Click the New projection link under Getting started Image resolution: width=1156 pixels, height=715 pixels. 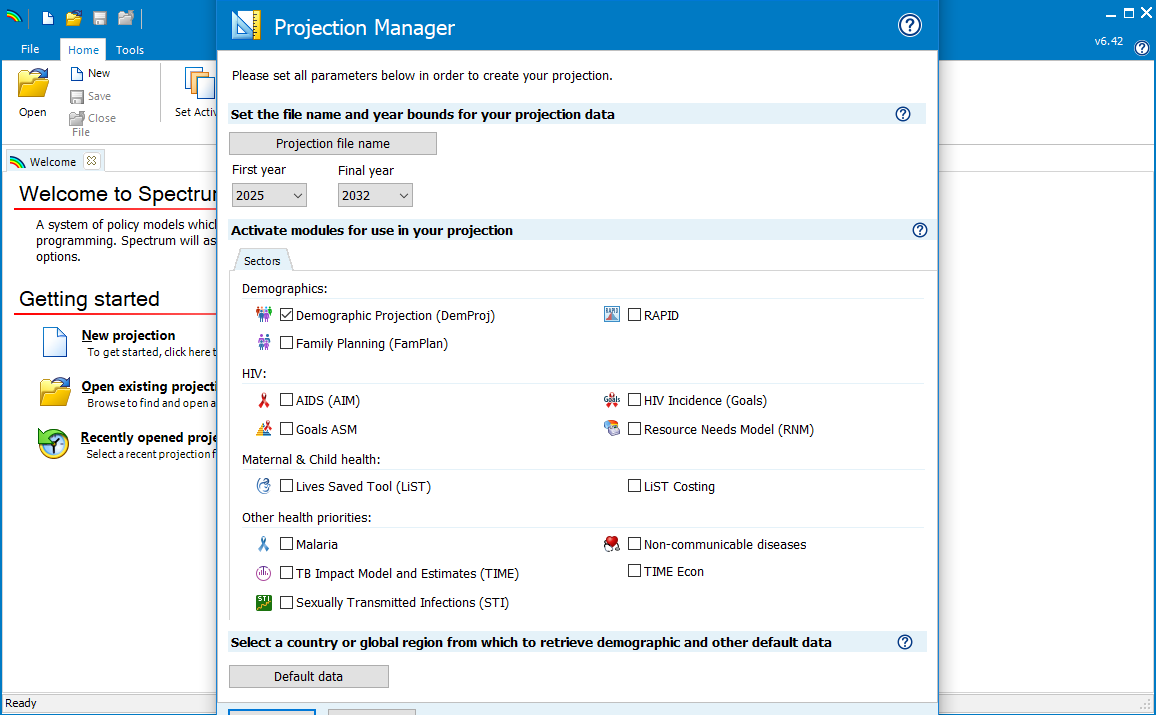[128, 335]
